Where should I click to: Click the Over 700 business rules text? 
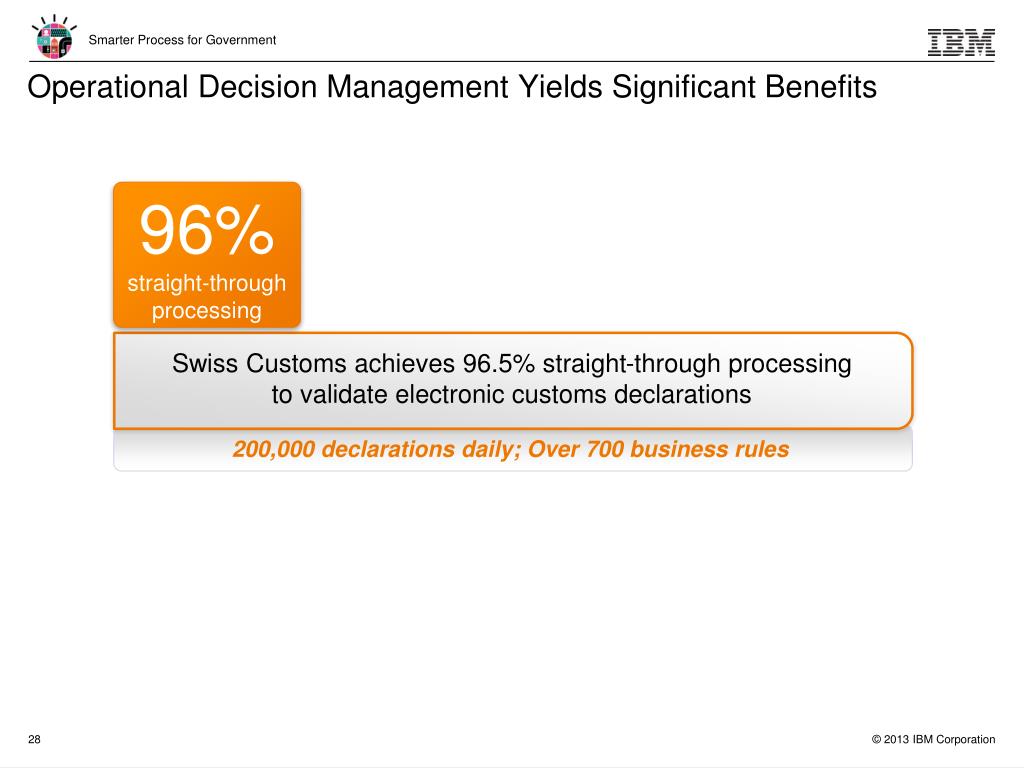coord(658,449)
